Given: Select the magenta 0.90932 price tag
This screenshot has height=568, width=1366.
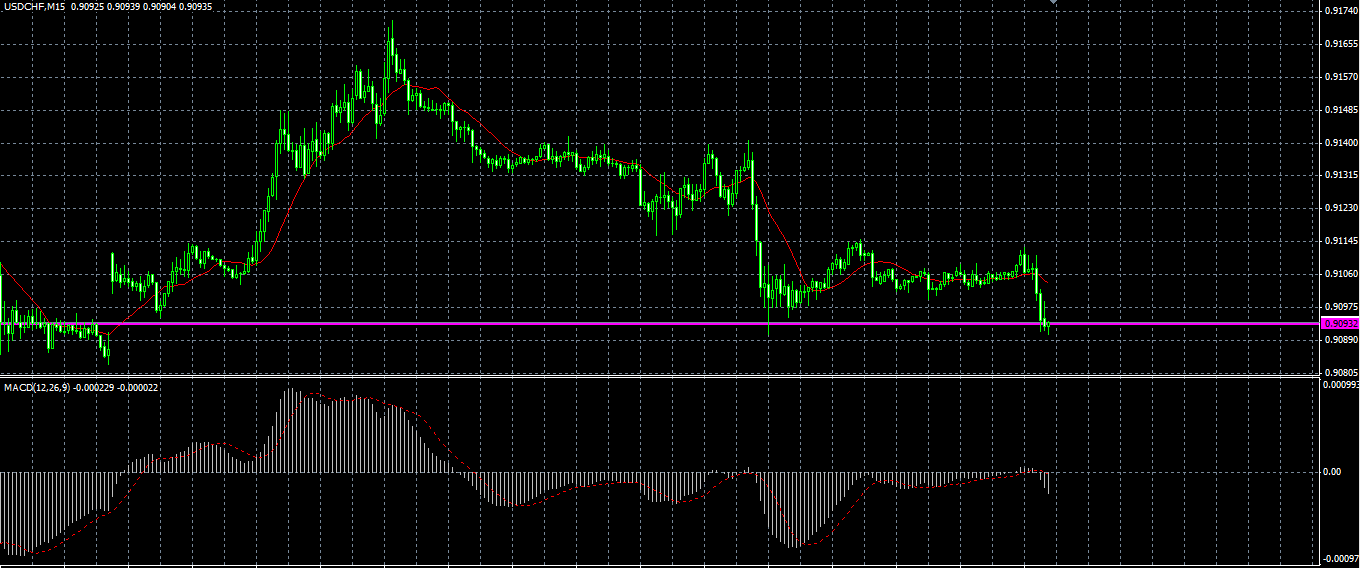Looking at the screenshot, I should [1340, 324].
